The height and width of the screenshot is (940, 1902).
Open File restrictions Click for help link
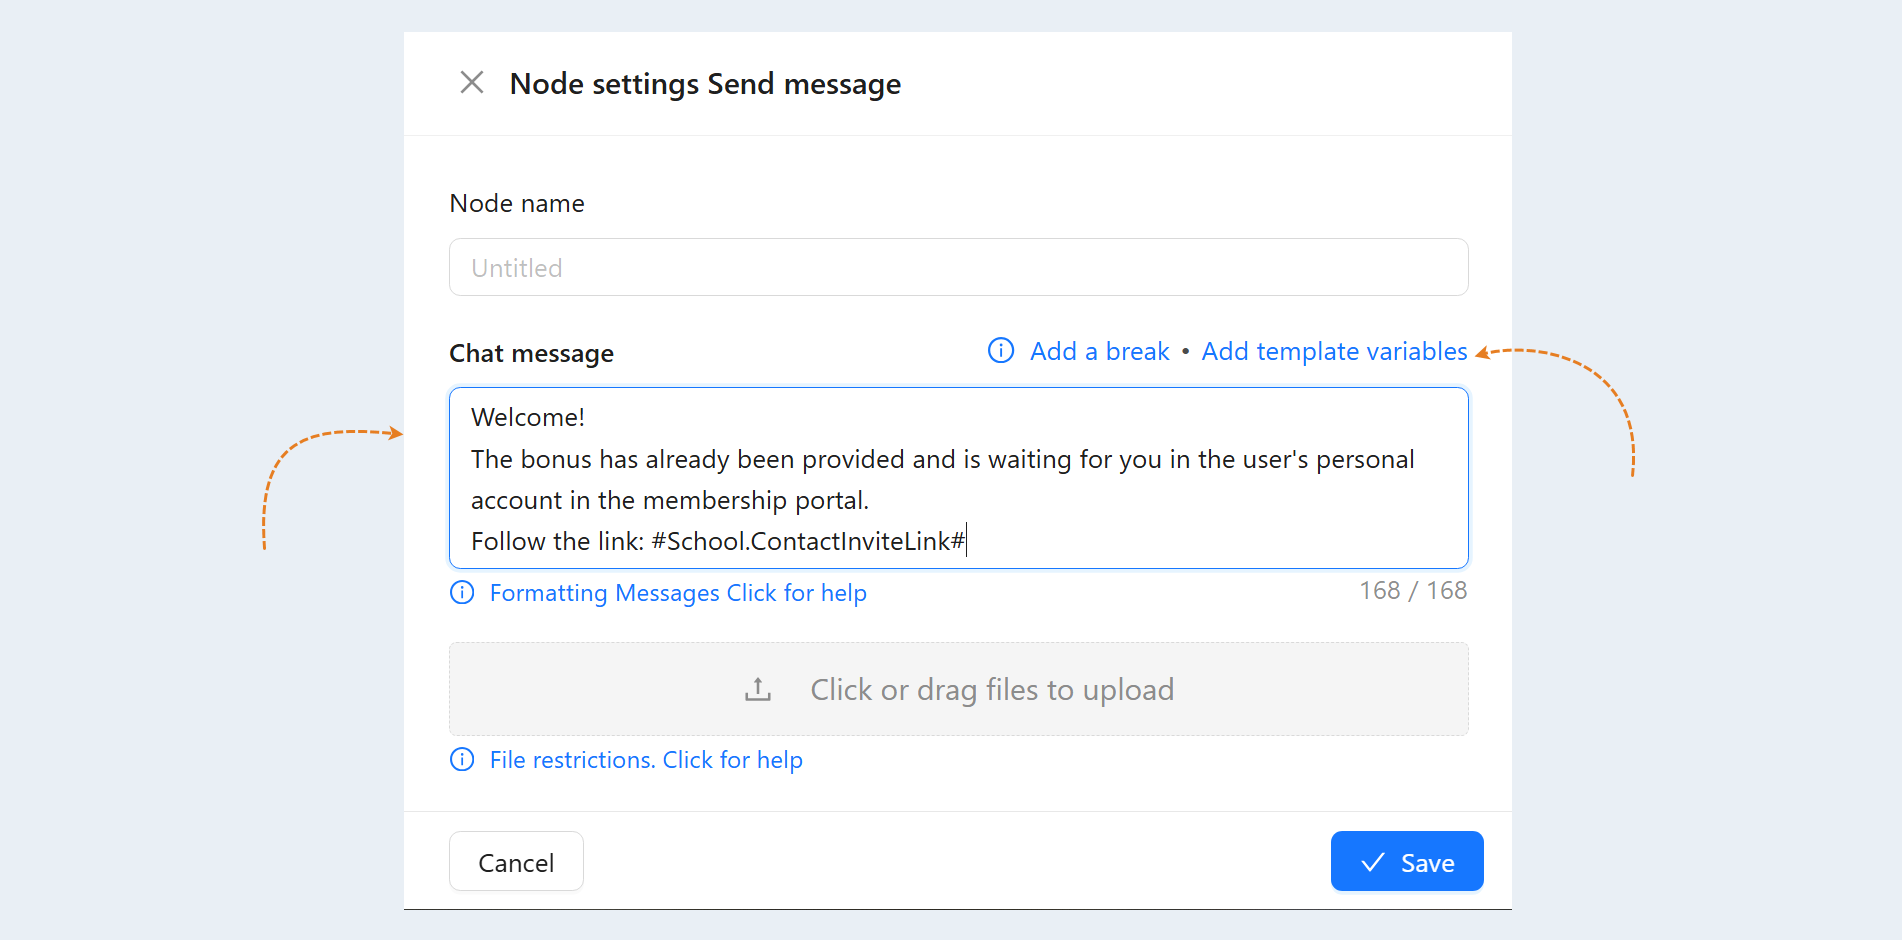click(x=646, y=760)
